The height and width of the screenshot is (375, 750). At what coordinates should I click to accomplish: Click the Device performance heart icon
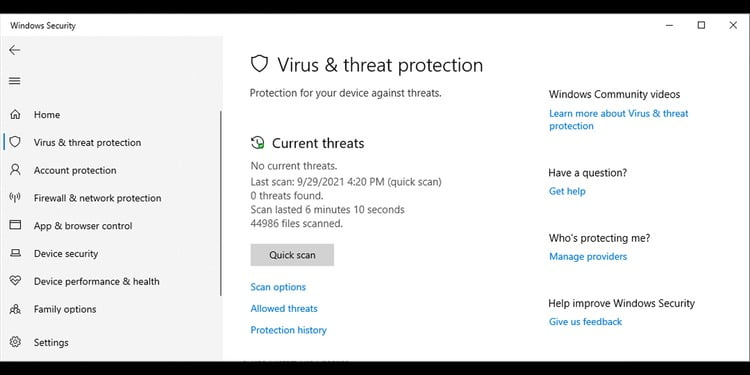coord(15,281)
